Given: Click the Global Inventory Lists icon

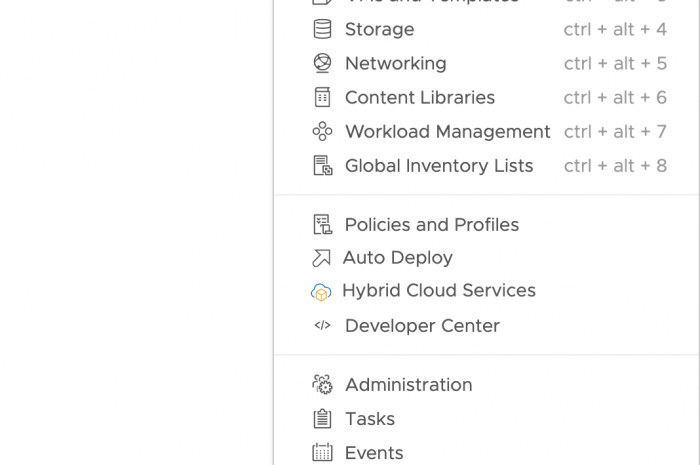Looking at the screenshot, I should click(x=322, y=166).
